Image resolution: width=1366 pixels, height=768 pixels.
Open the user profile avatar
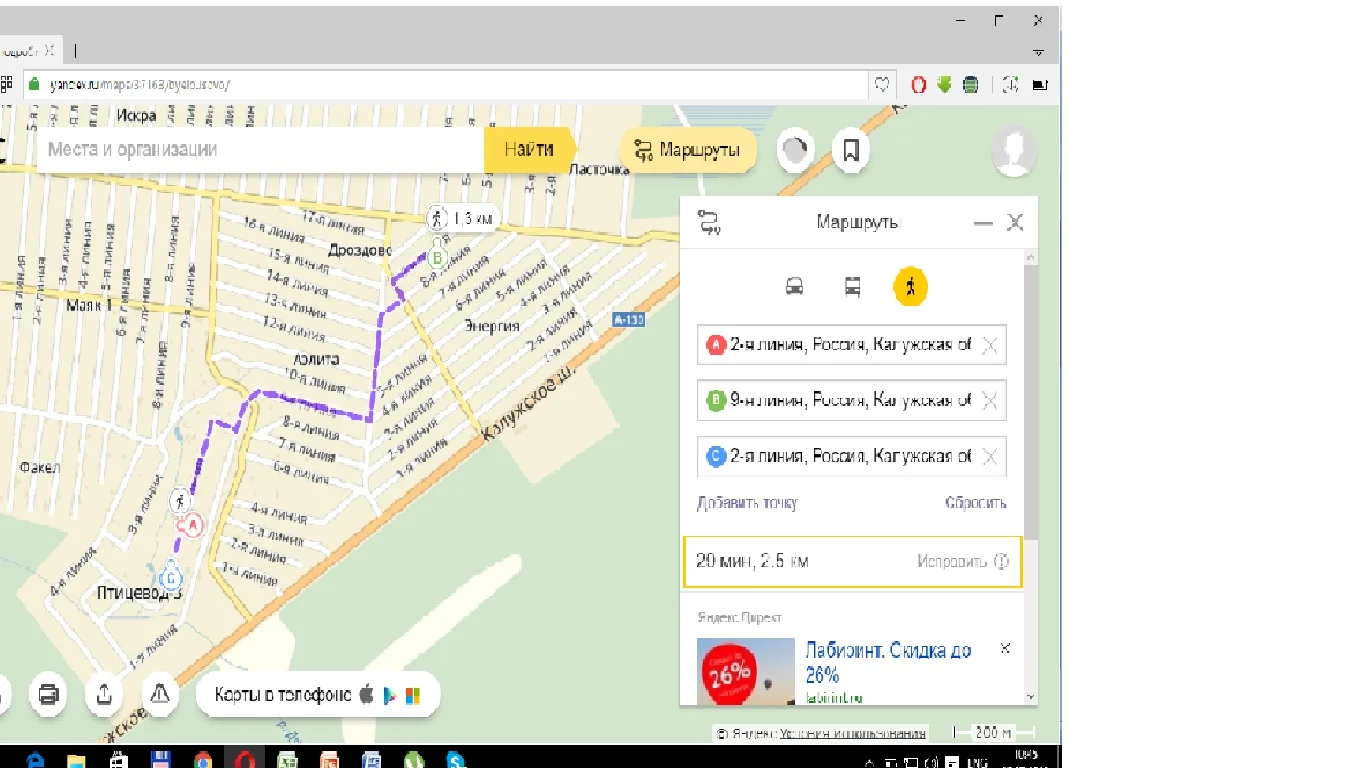(x=1014, y=151)
